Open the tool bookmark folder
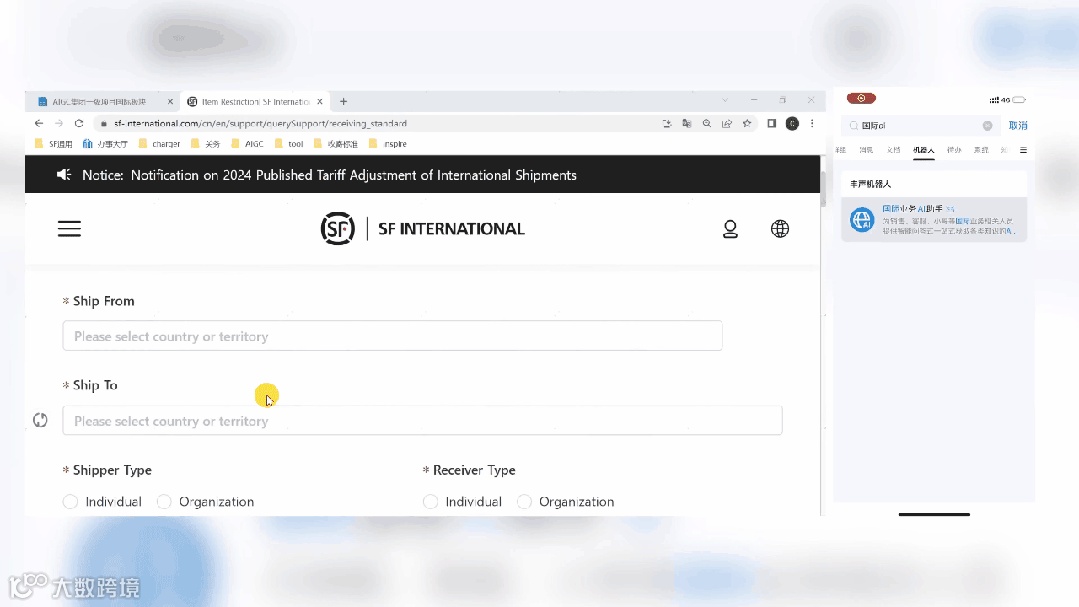Screen dimensions: 1079x607 (x=289, y=144)
